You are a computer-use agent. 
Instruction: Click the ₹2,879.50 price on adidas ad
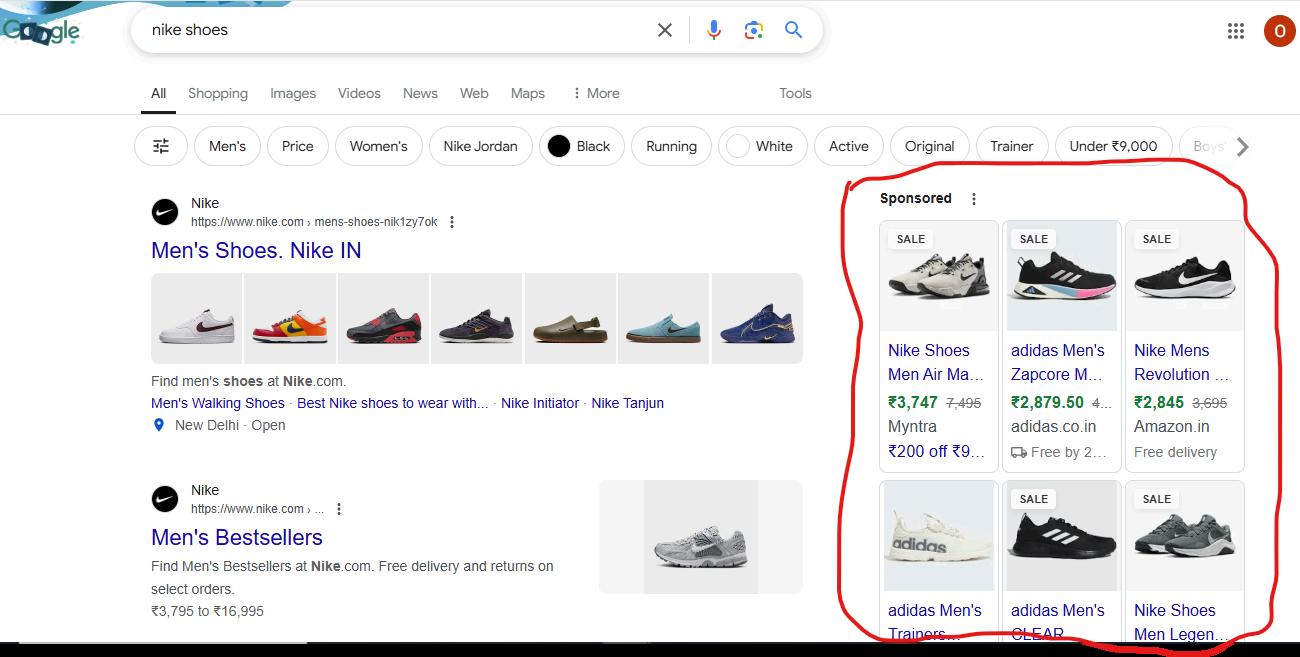tap(1047, 402)
